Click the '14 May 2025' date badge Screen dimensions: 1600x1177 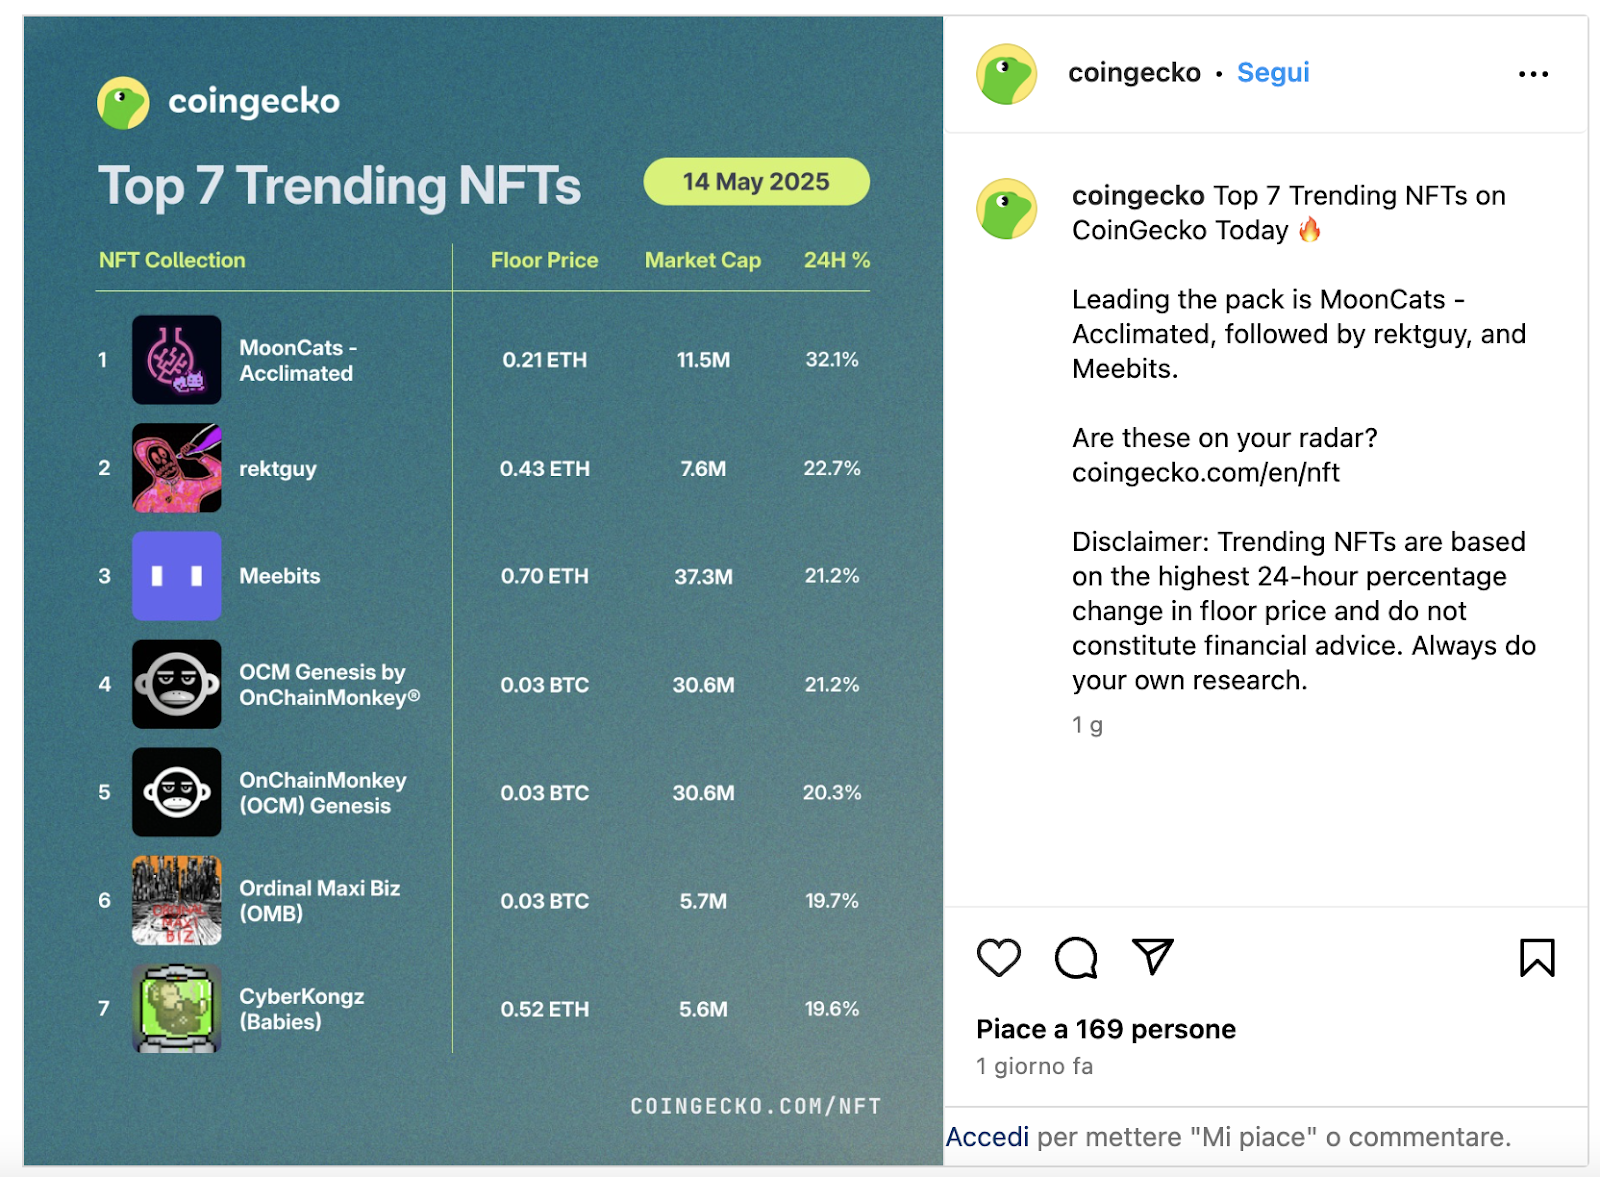click(756, 182)
